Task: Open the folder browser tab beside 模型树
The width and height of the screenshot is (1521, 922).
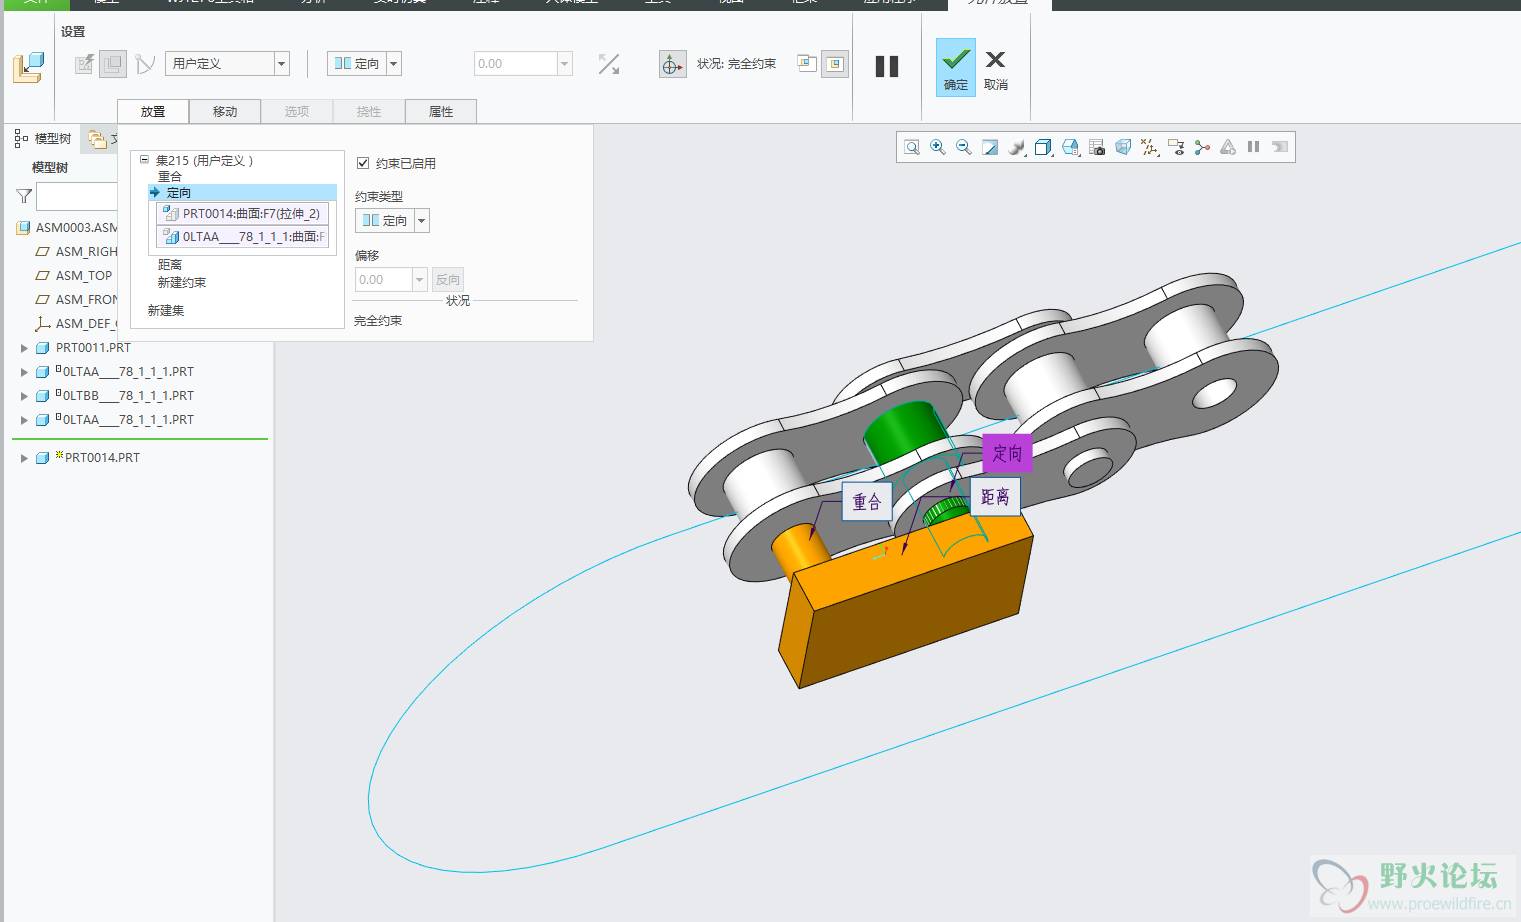Action: [100, 139]
